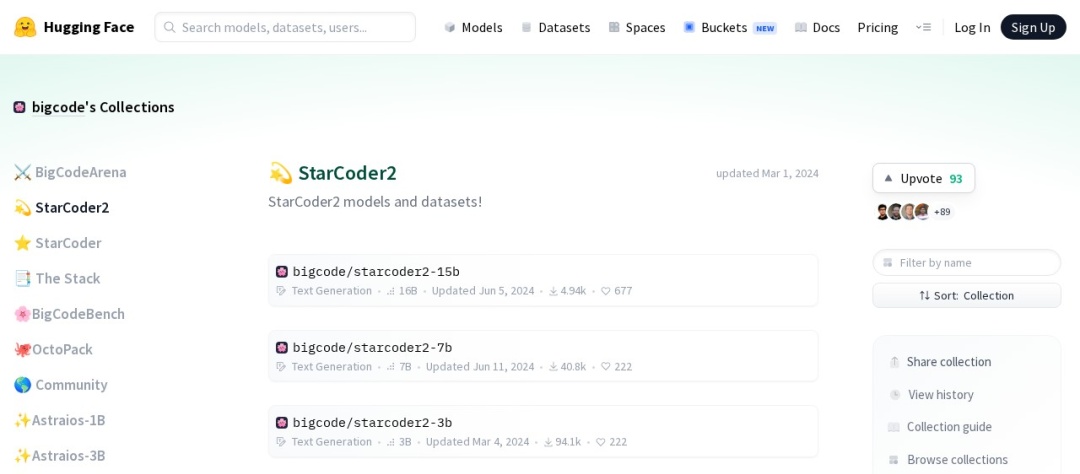Click Log In
The height and width of the screenshot is (474, 1080).
[x=972, y=28]
